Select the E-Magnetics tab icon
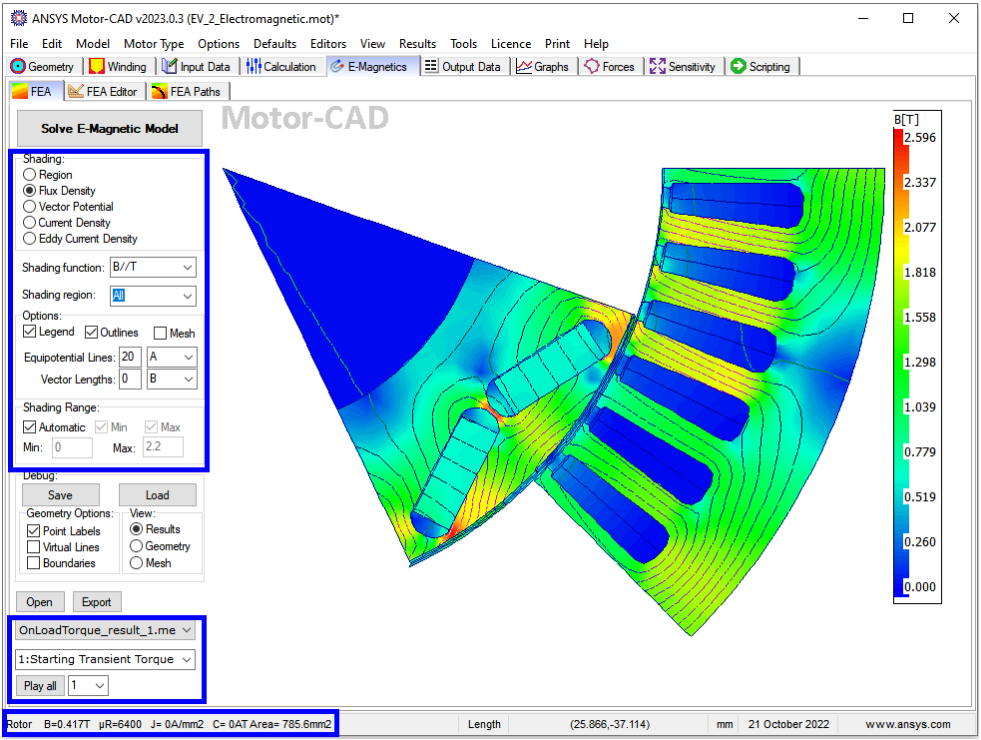The width and height of the screenshot is (981, 740). [x=337, y=66]
